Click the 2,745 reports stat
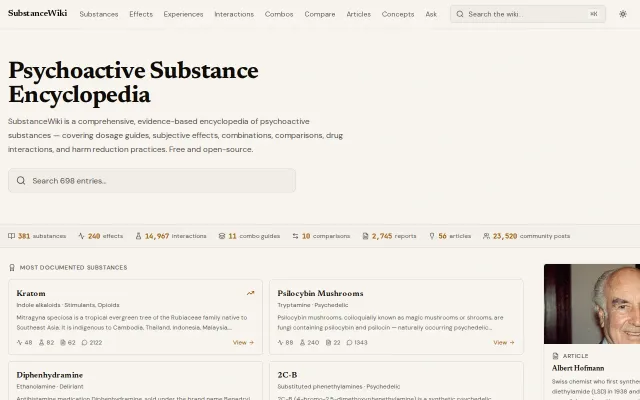640x400 pixels. click(x=389, y=236)
